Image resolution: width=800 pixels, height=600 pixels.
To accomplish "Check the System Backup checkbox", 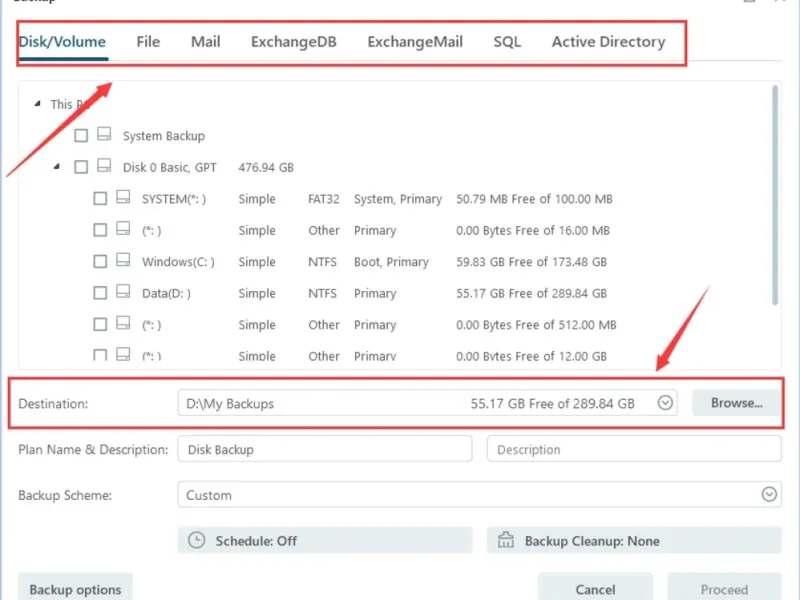I will (81, 136).
